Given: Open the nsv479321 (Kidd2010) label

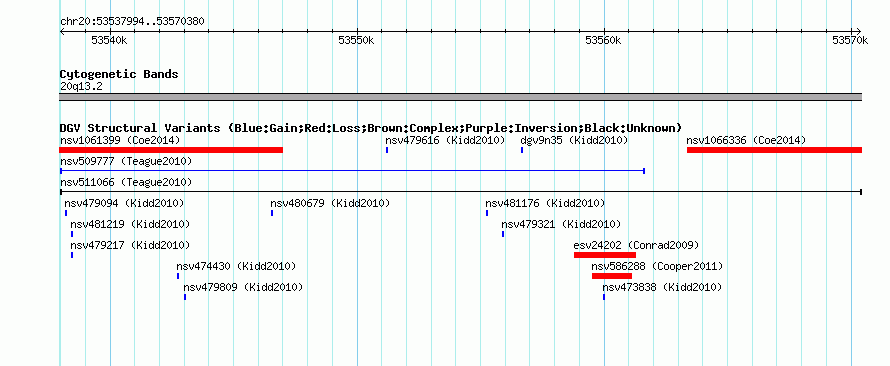Looking at the screenshot, I should click(x=561, y=224).
